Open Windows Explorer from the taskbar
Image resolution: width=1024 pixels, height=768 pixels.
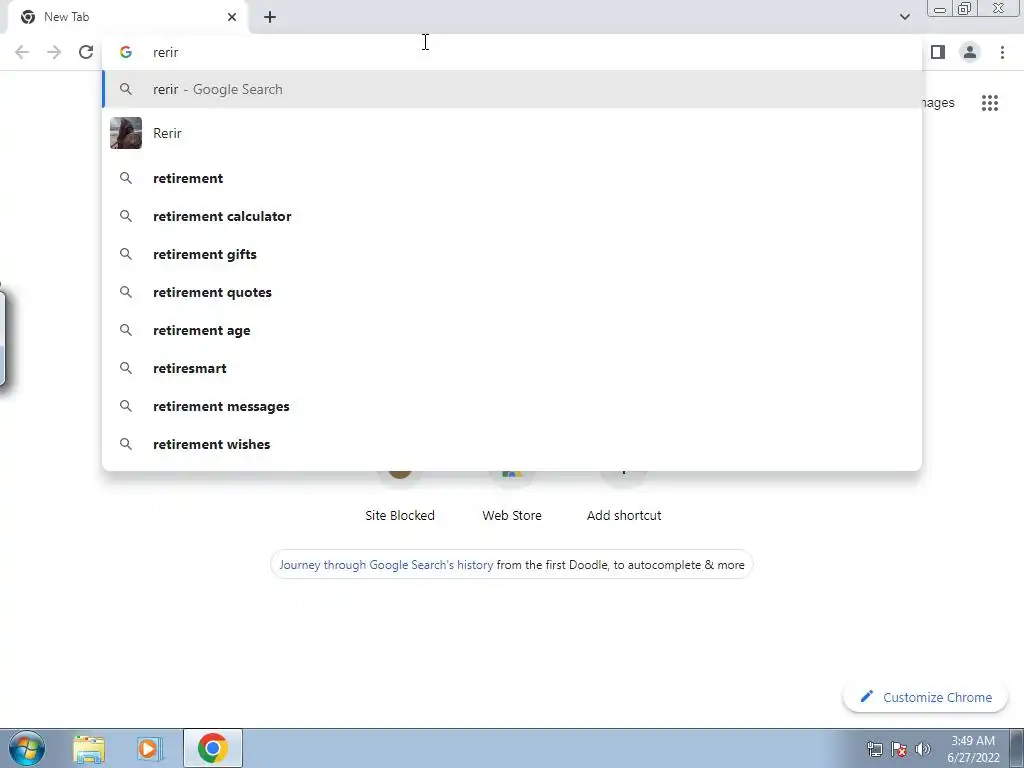coord(89,749)
